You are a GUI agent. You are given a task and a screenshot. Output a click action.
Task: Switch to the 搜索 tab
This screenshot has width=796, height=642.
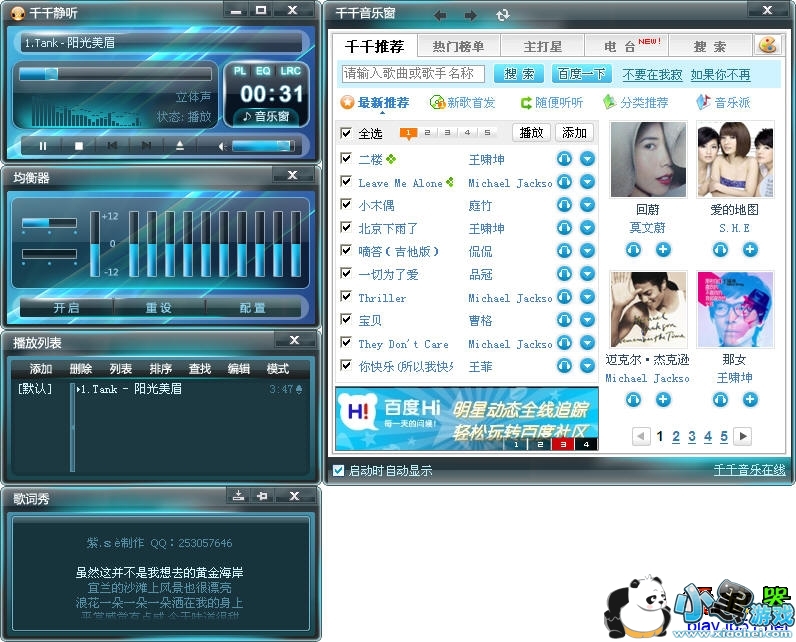click(710, 47)
